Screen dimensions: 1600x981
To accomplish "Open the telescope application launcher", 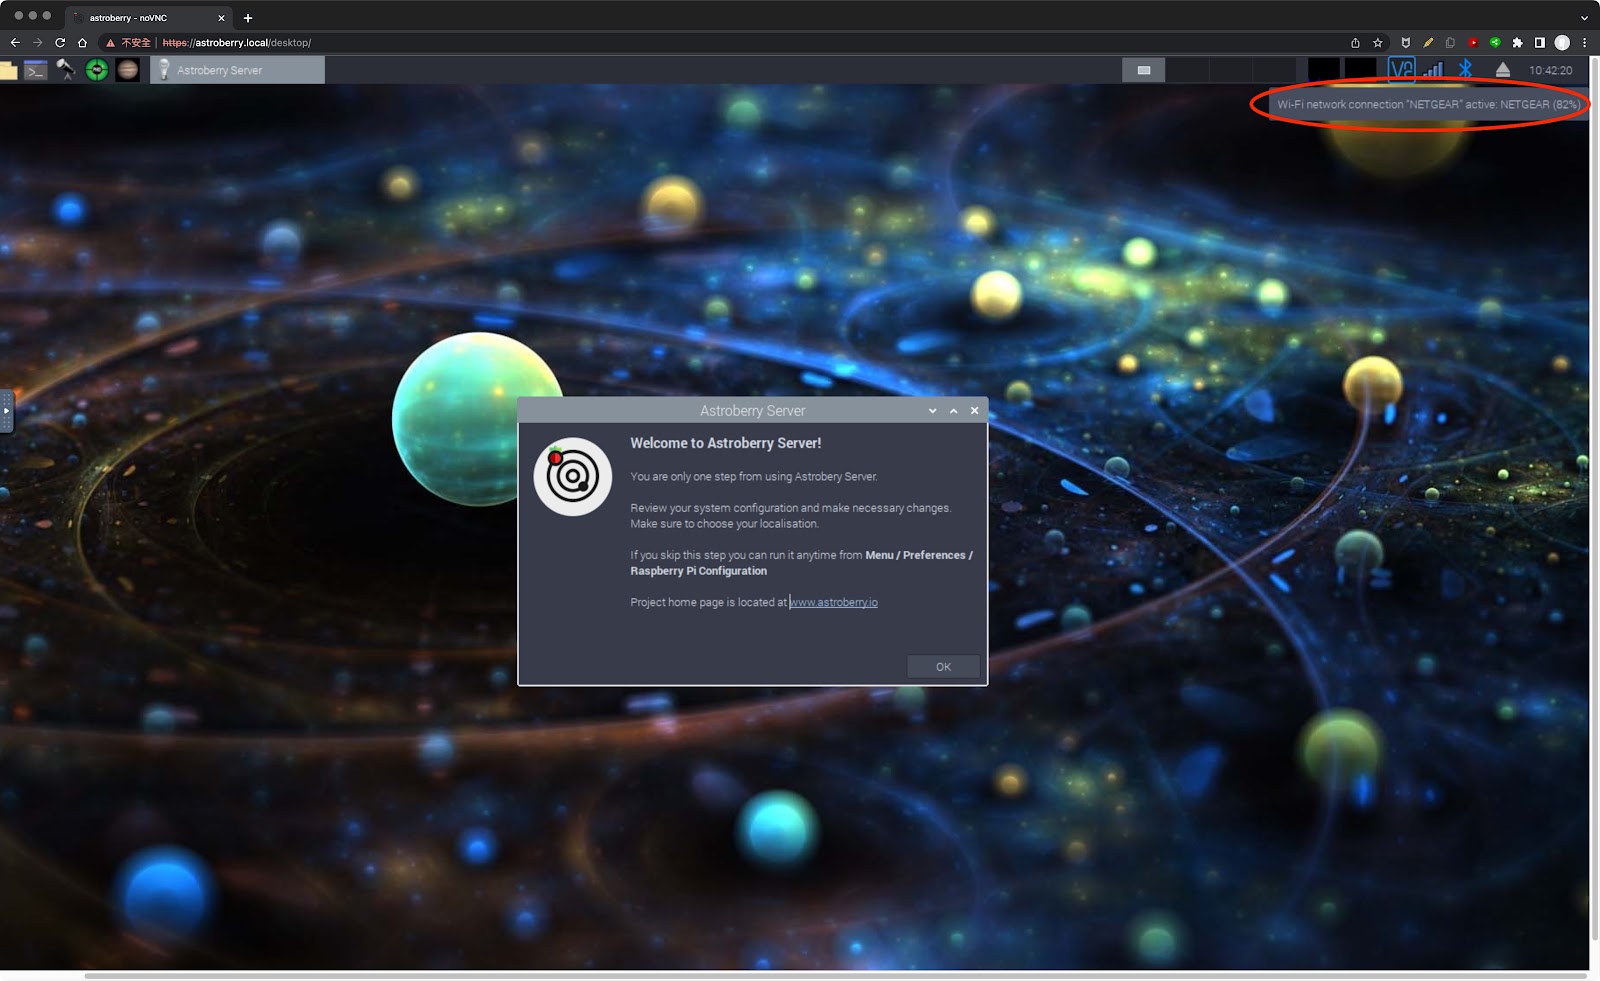I will [66, 69].
